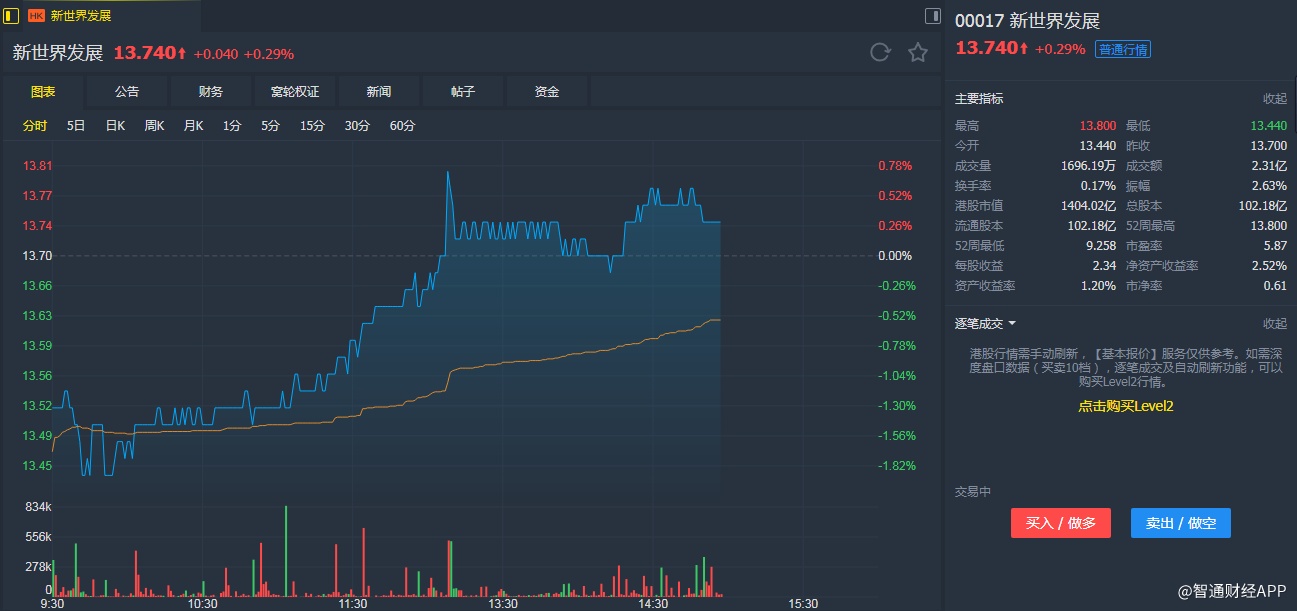Open the 资金 tab

tap(547, 92)
